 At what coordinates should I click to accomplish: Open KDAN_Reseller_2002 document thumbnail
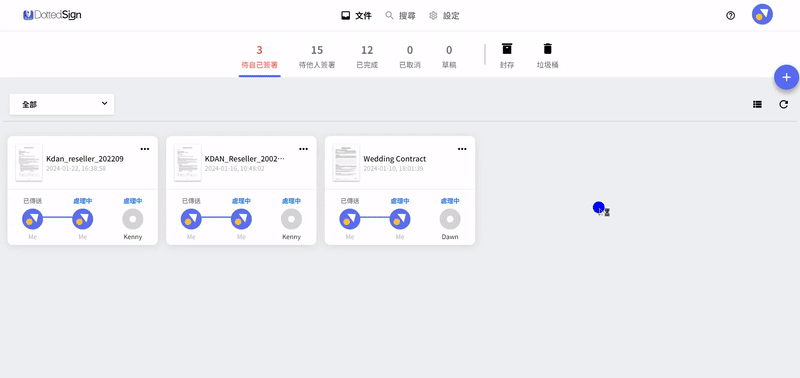coord(188,163)
